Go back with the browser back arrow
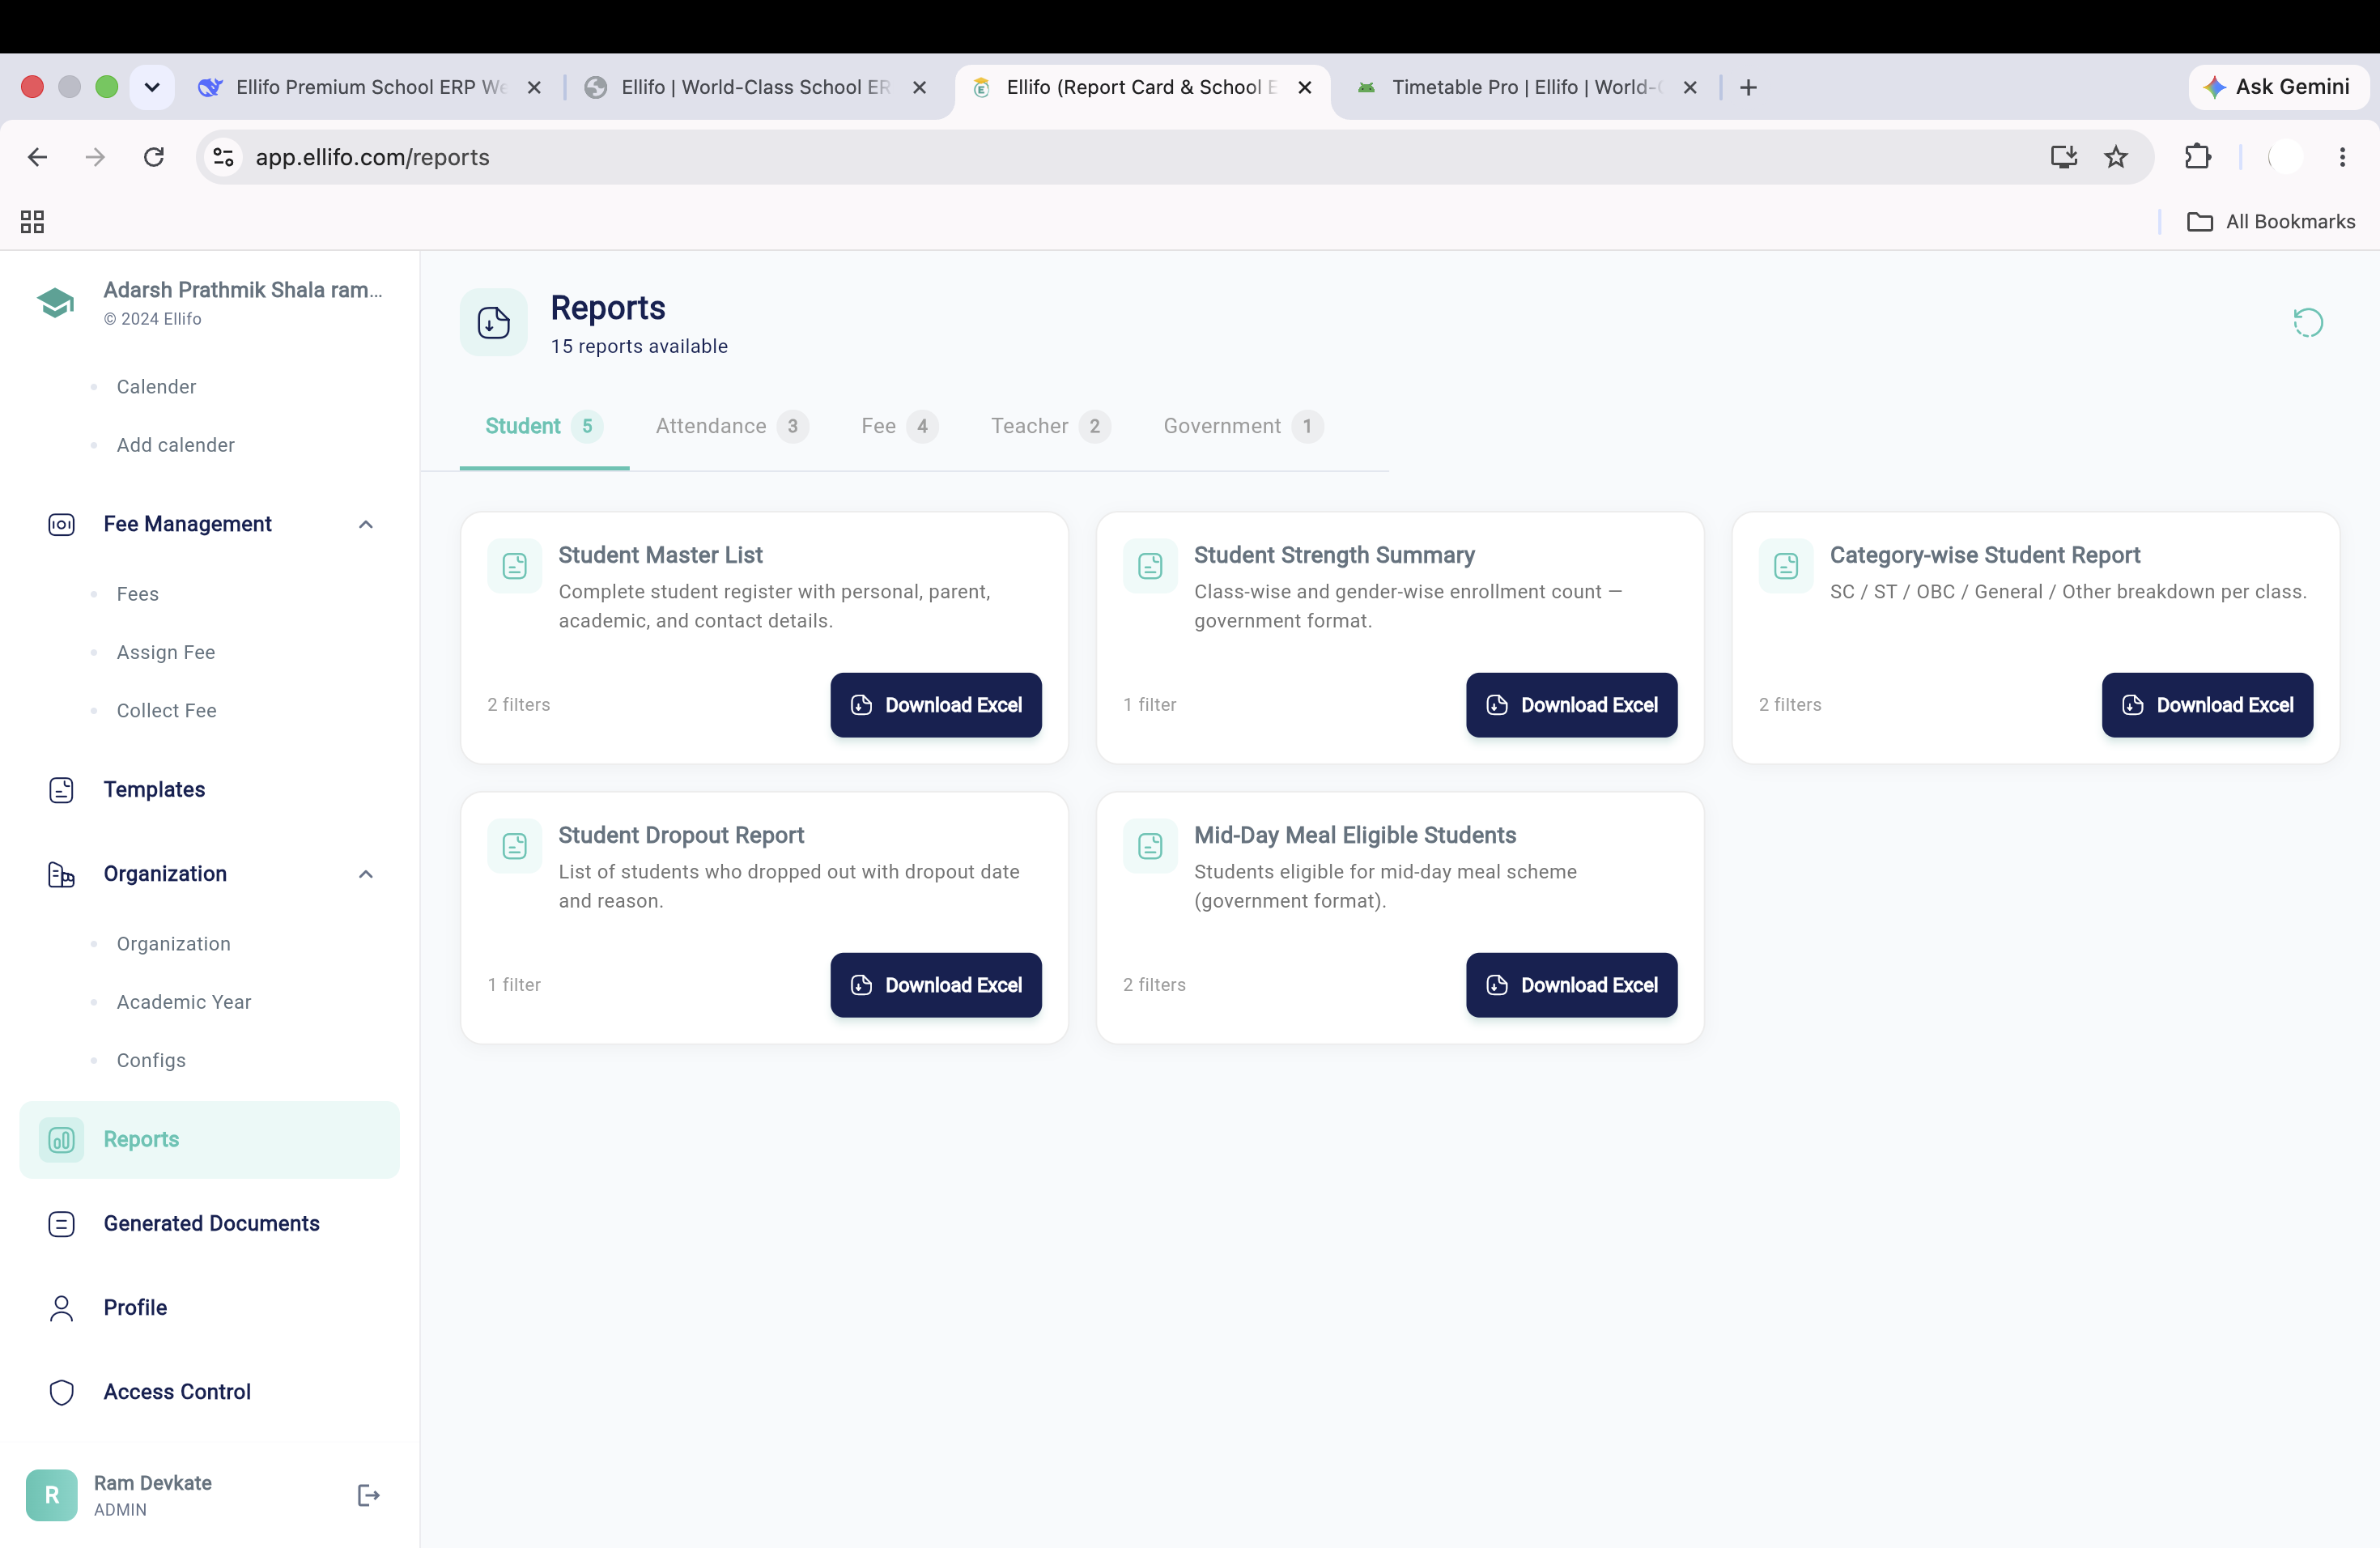 click(x=38, y=157)
